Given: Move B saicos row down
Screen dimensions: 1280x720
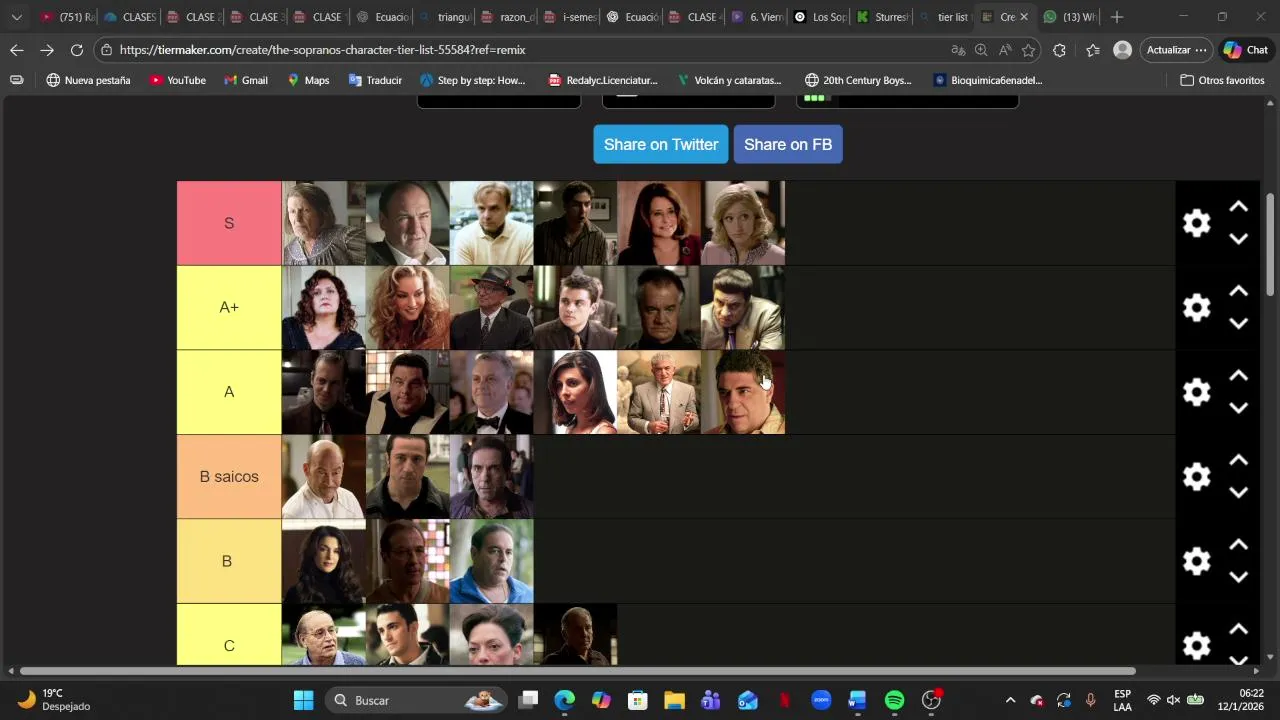Looking at the screenshot, I should (1238, 492).
